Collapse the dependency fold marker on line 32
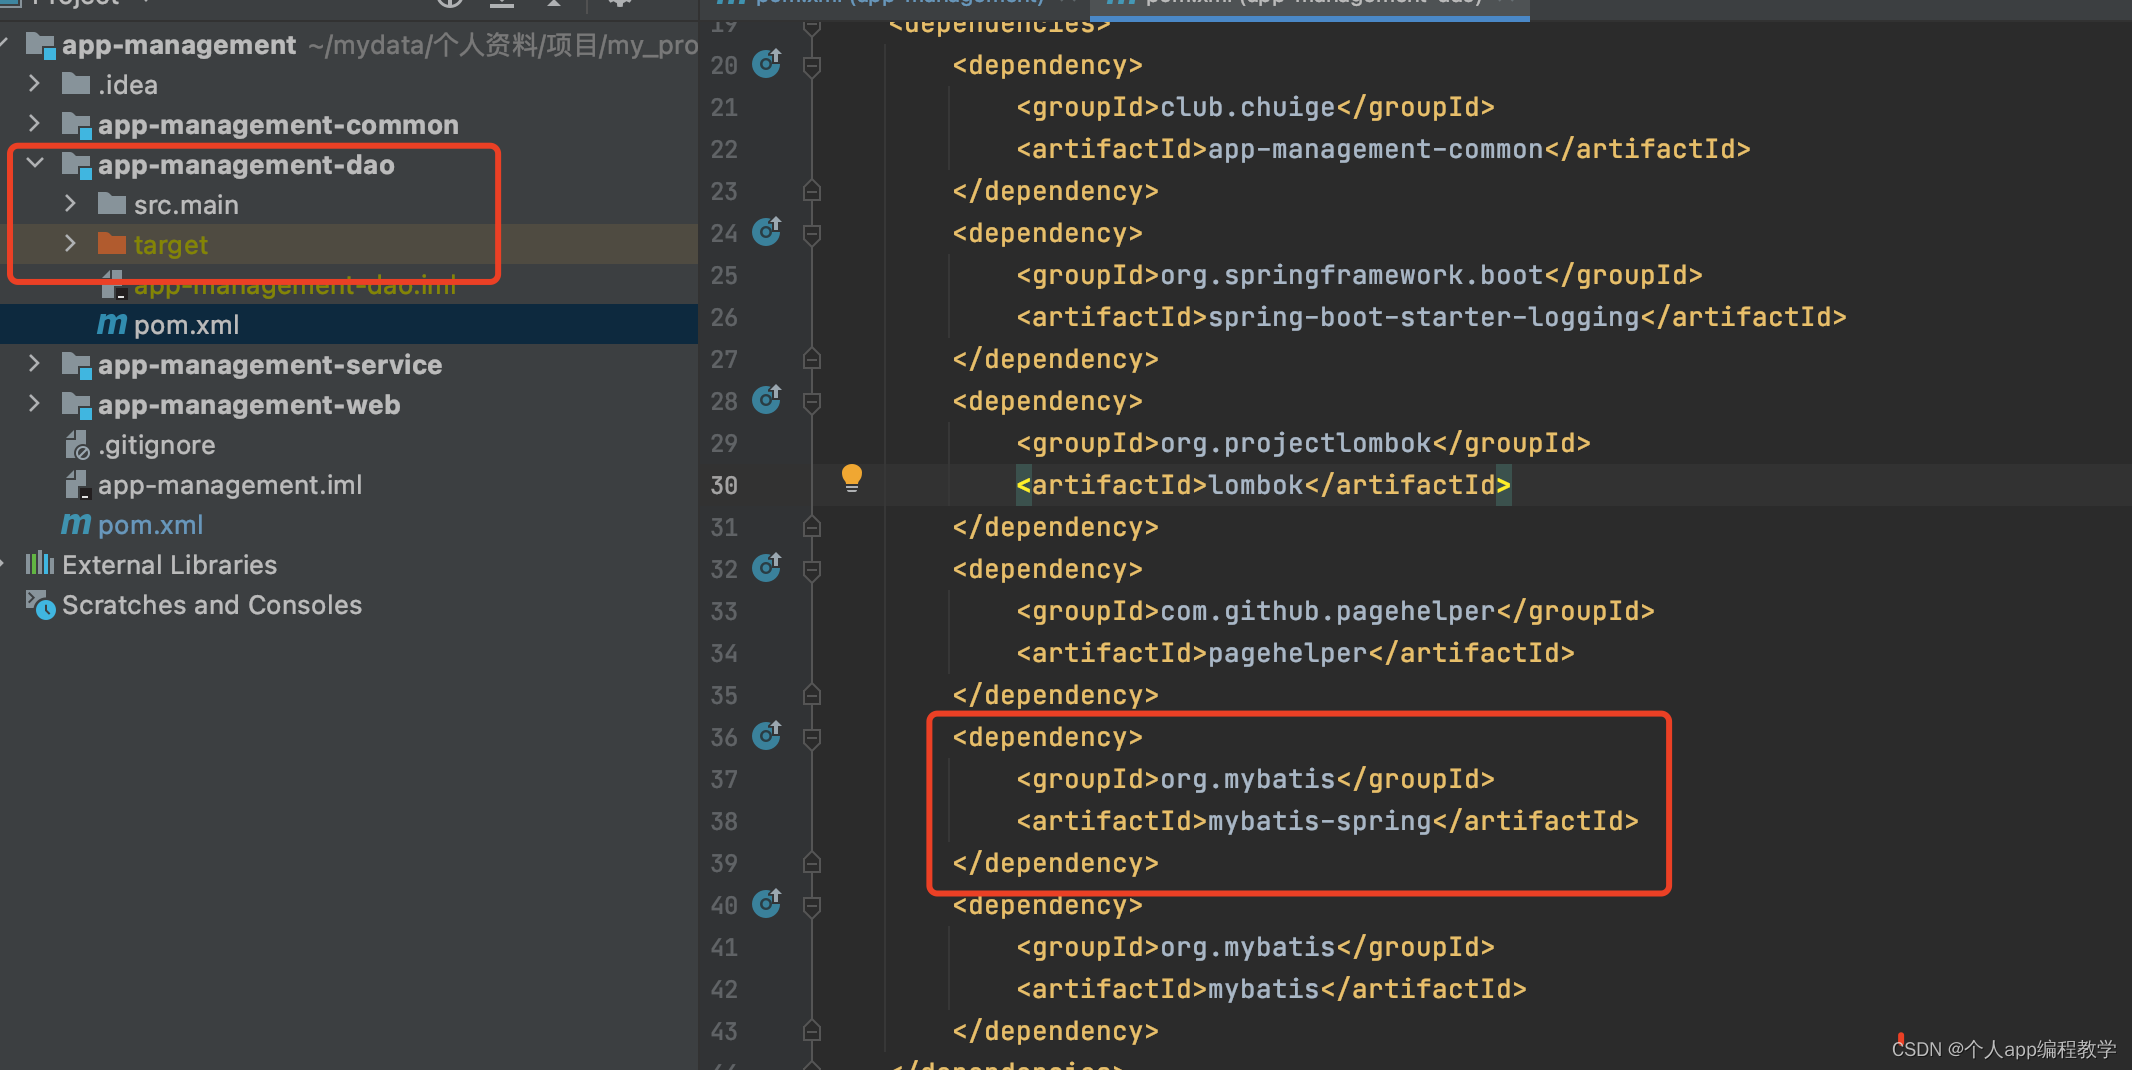This screenshot has width=2132, height=1070. pos(812,570)
